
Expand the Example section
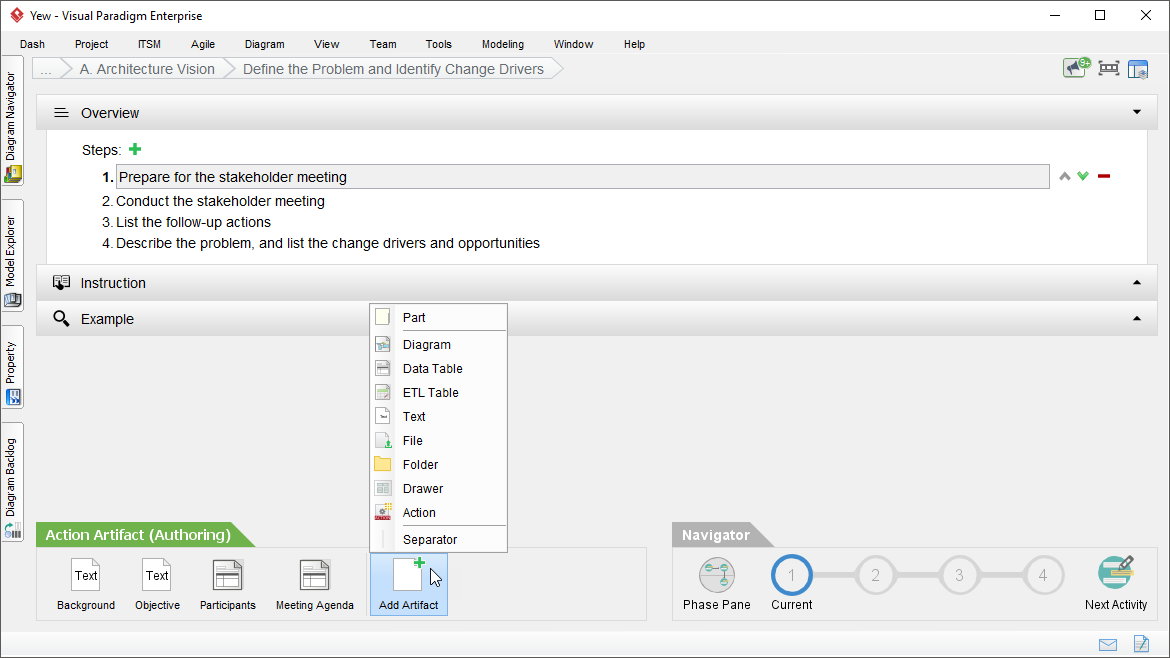coord(1136,319)
